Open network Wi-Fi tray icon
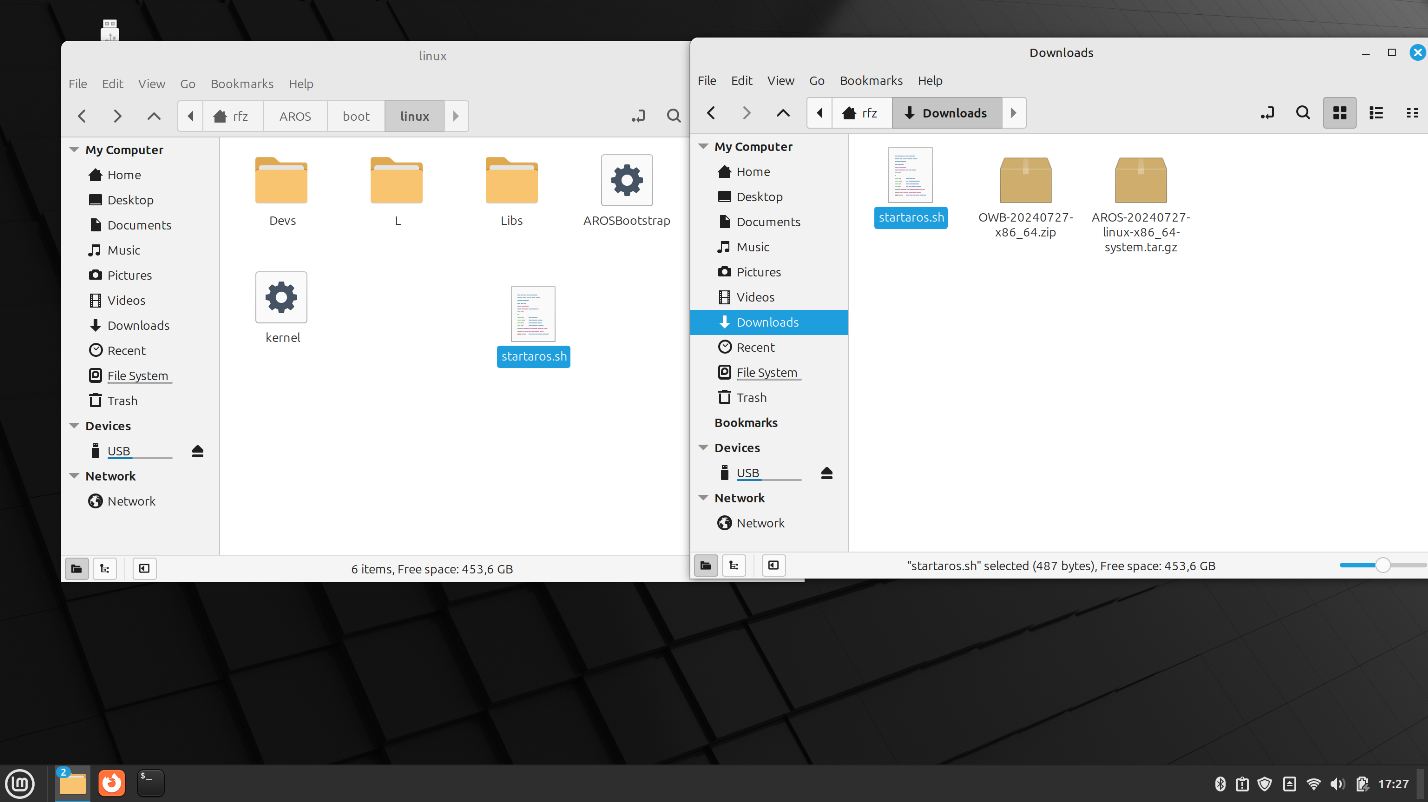The width and height of the screenshot is (1428, 802). pyautogui.click(x=1314, y=784)
